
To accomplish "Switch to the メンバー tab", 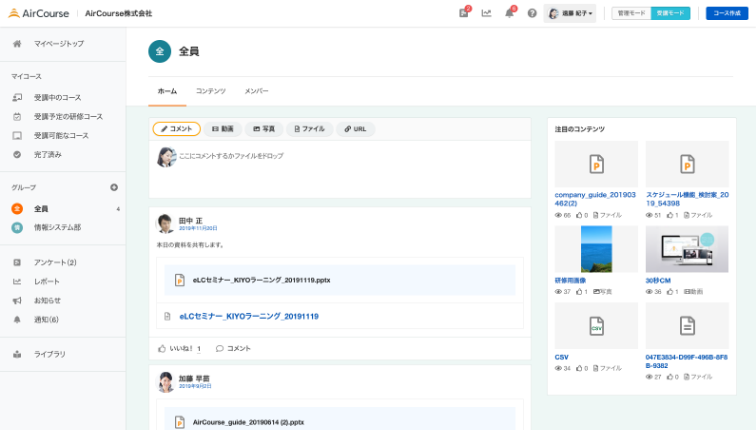I will tap(256, 91).
